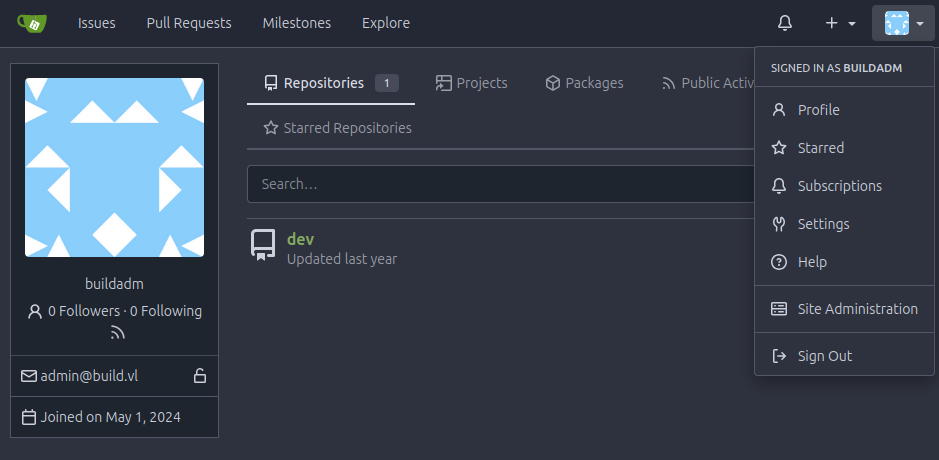
Task: Open Site Administration menu entry
Action: click(857, 309)
